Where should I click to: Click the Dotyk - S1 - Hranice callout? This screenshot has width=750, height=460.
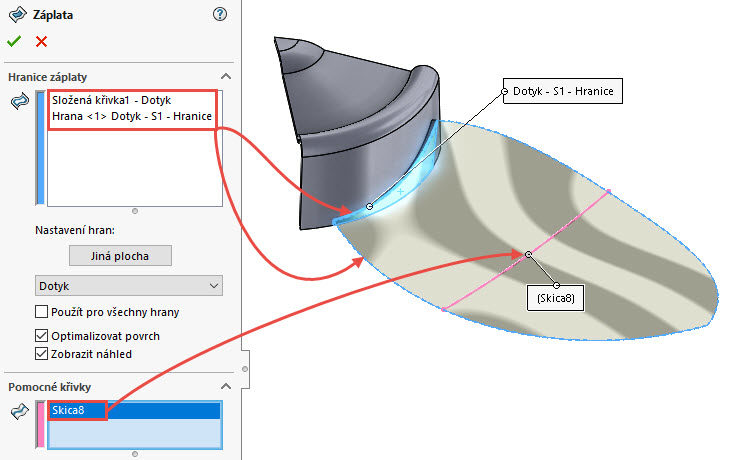point(563,91)
